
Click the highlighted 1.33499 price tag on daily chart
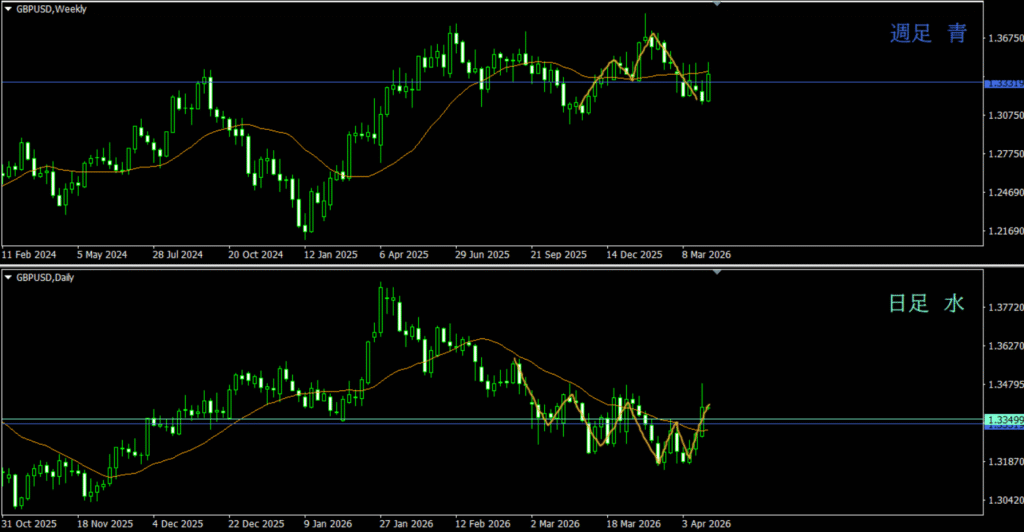pyautogui.click(x=1003, y=419)
